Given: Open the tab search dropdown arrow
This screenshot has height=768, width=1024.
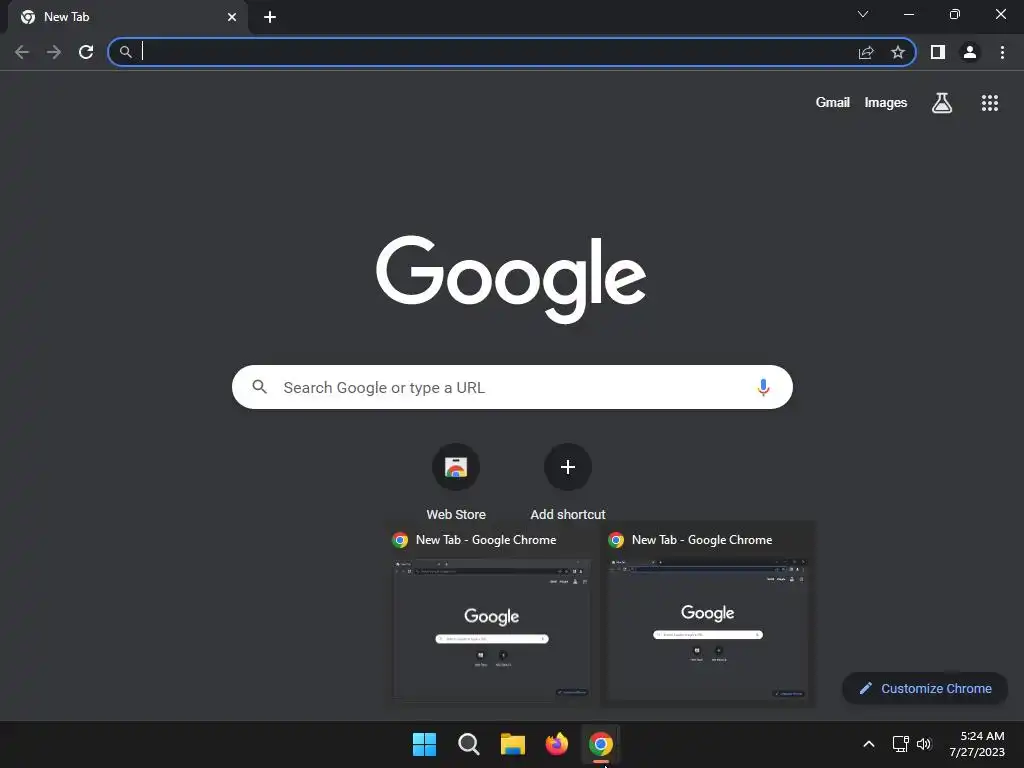Looking at the screenshot, I should pos(863,14).
